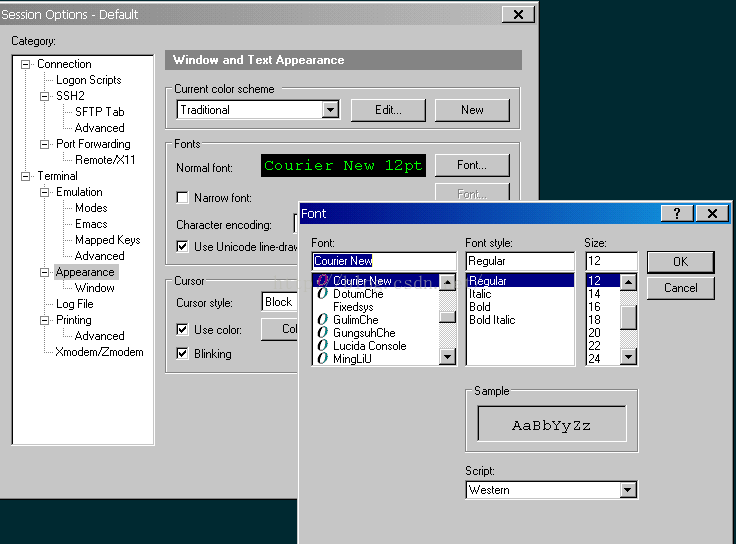Toggle the Use color checkbox
Viewport: 736px width, 544px height.
[182, 329]
